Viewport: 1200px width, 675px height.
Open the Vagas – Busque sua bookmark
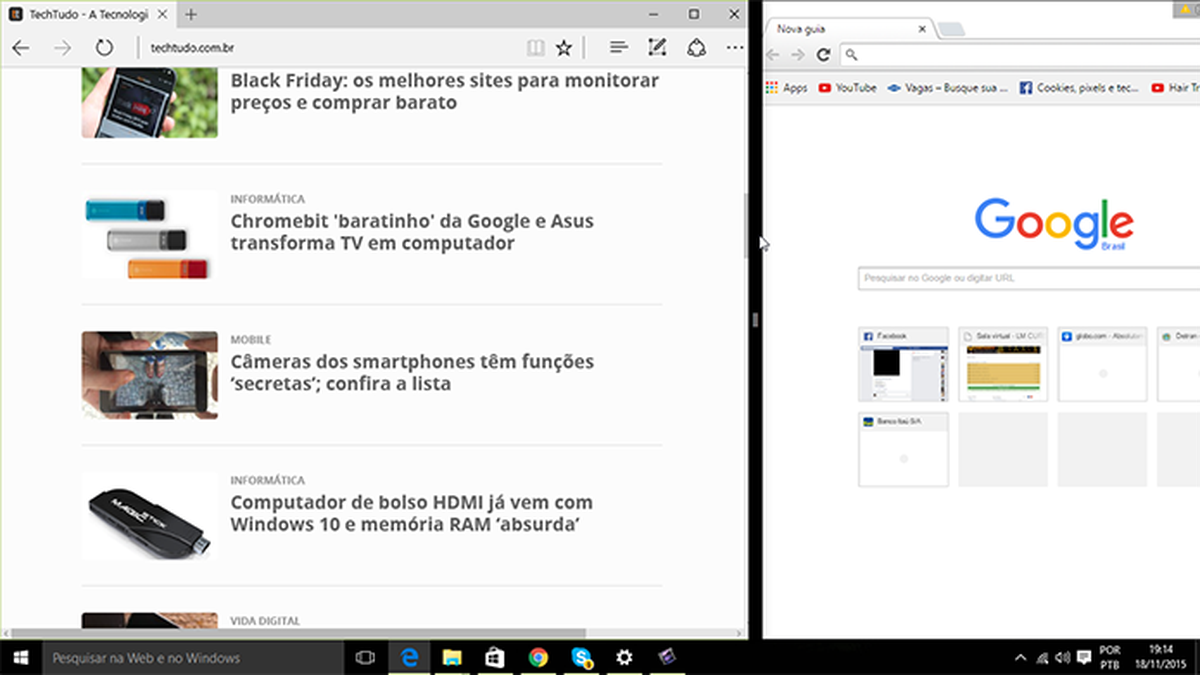coord(948,88)
